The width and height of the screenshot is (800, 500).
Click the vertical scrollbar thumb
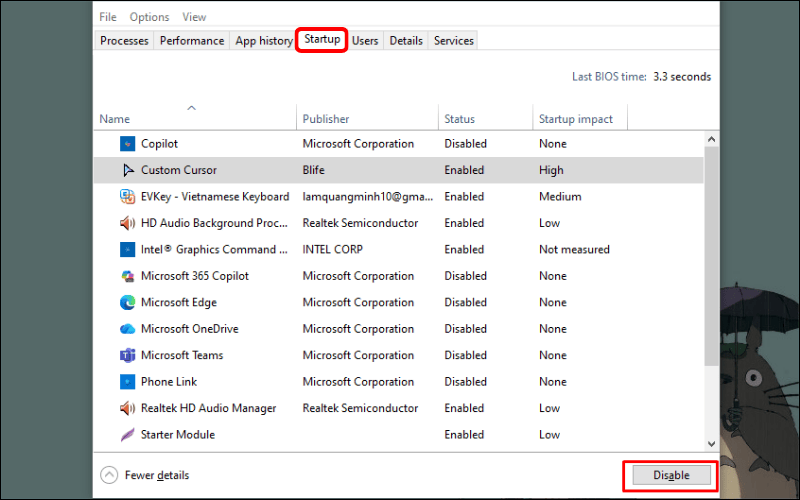pos(711,256)
